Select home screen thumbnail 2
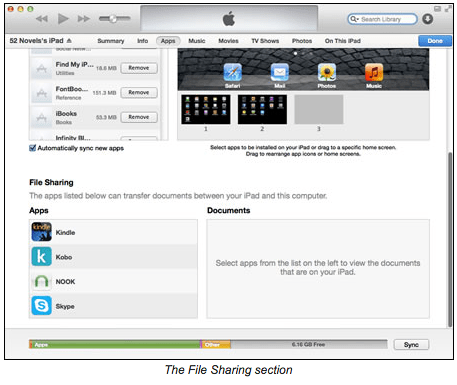This screenshot has width=457, height=385. (x=262, y=109)
